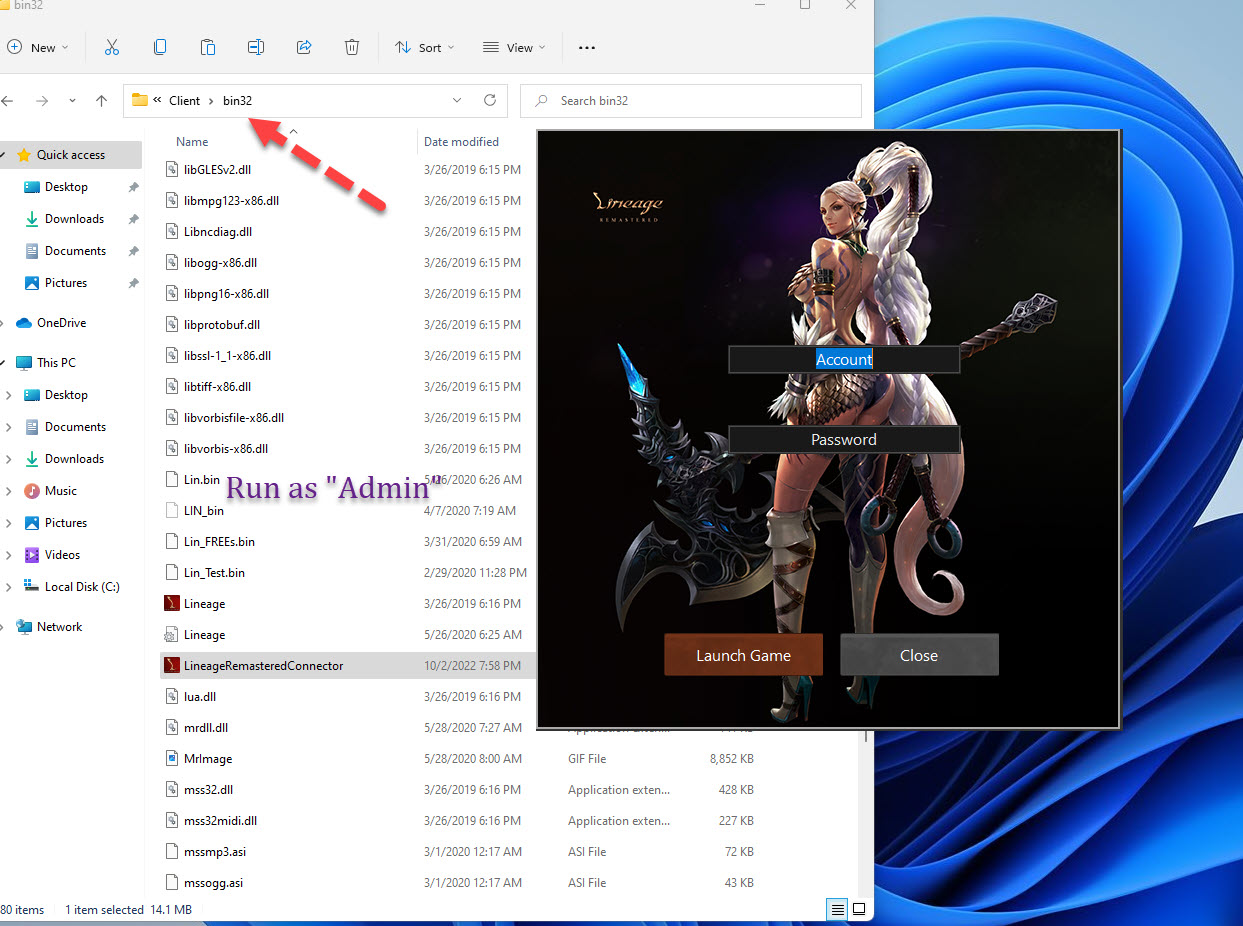Select Lineage settings file dated 5/26/2020
1243x926 pixels.
click(204, 635)
